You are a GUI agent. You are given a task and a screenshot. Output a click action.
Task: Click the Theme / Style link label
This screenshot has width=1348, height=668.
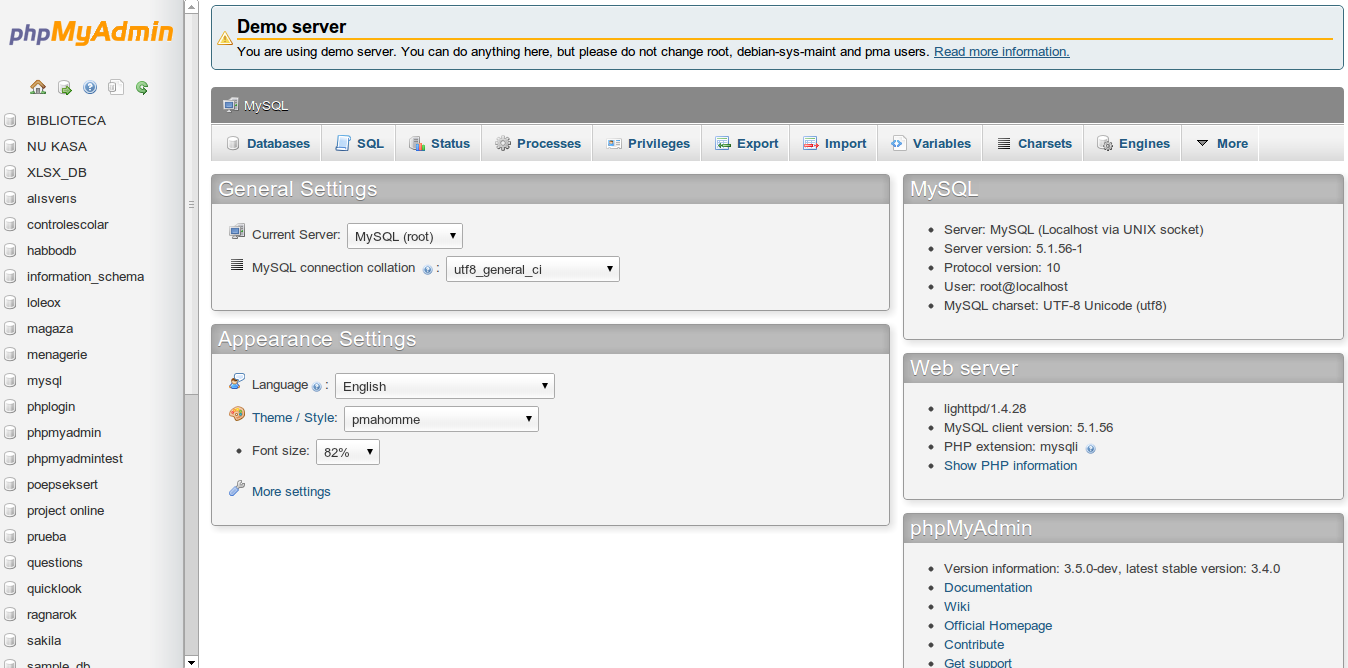pyautogui.click(x=295, y=417)
